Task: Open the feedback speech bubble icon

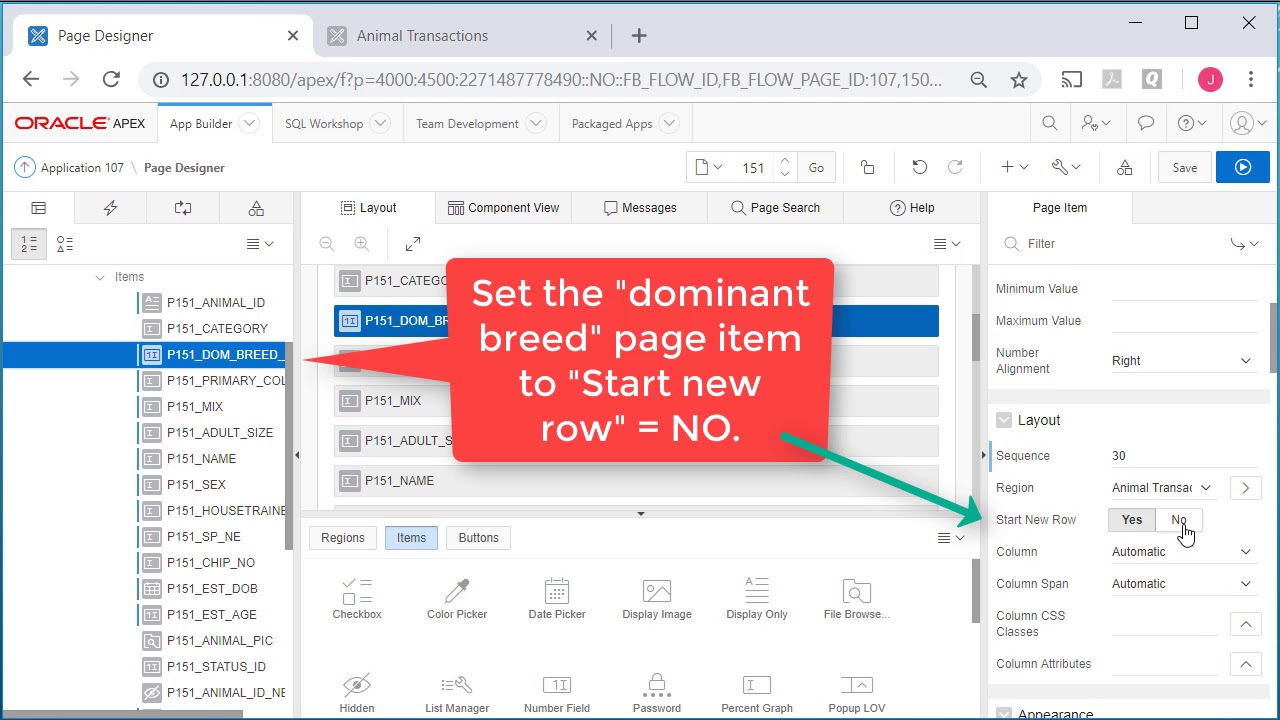Action: [1146, 124]
